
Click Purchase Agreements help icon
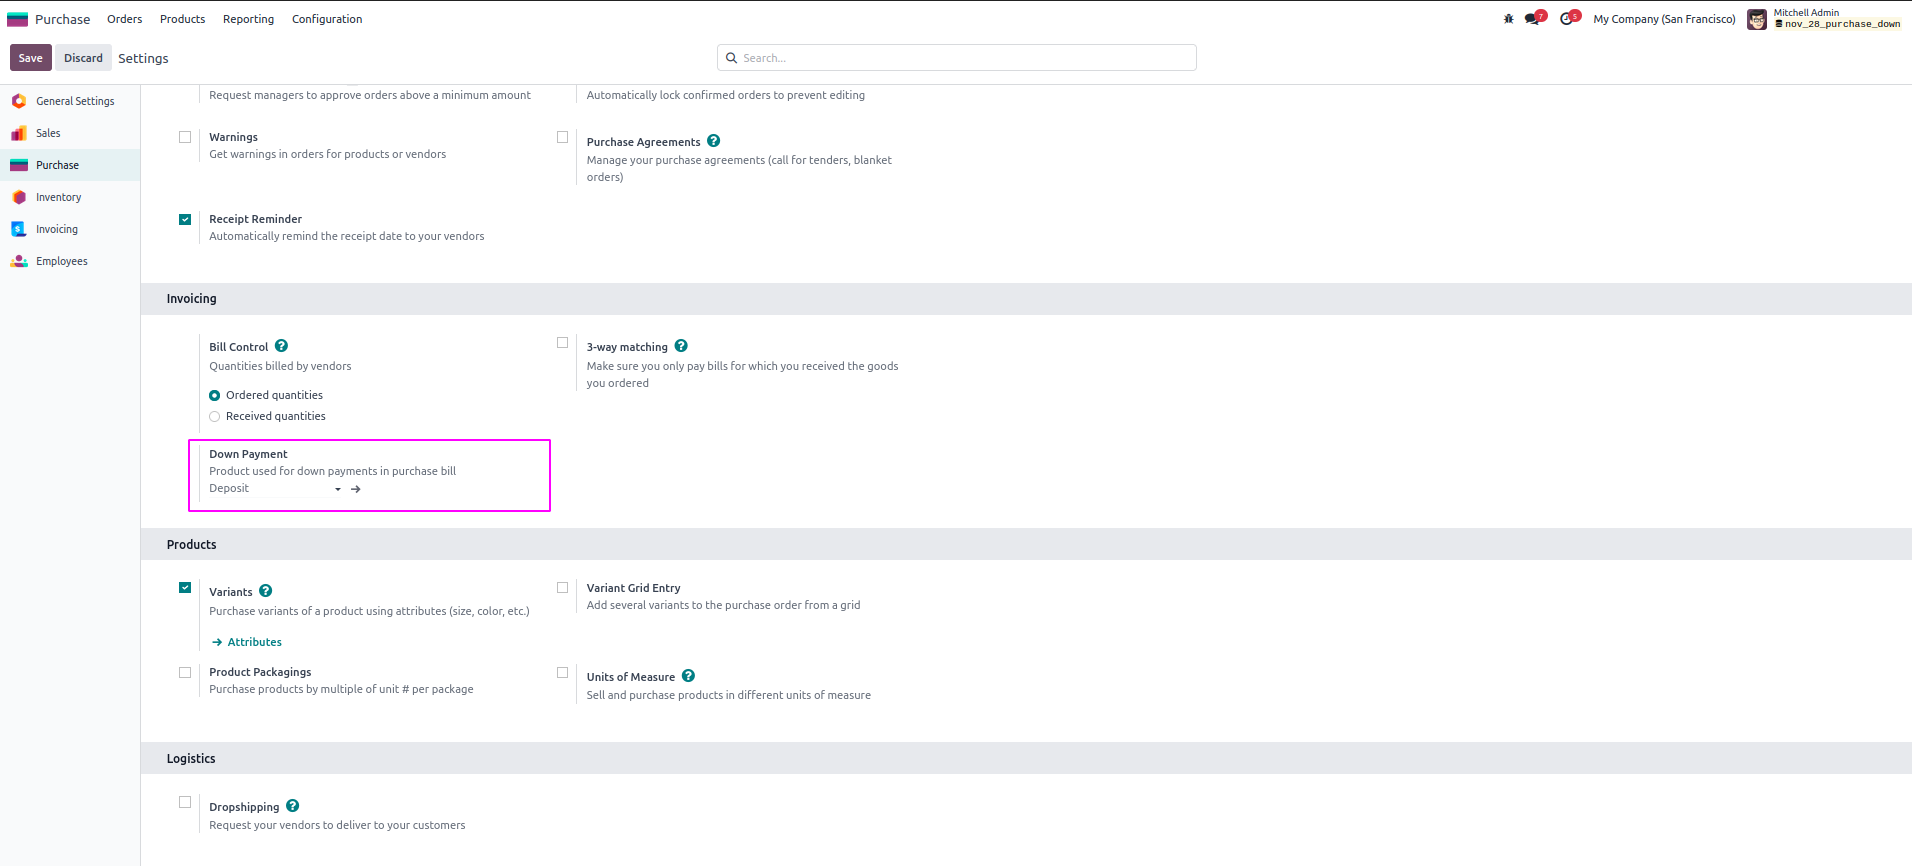[x=714, y=141]
